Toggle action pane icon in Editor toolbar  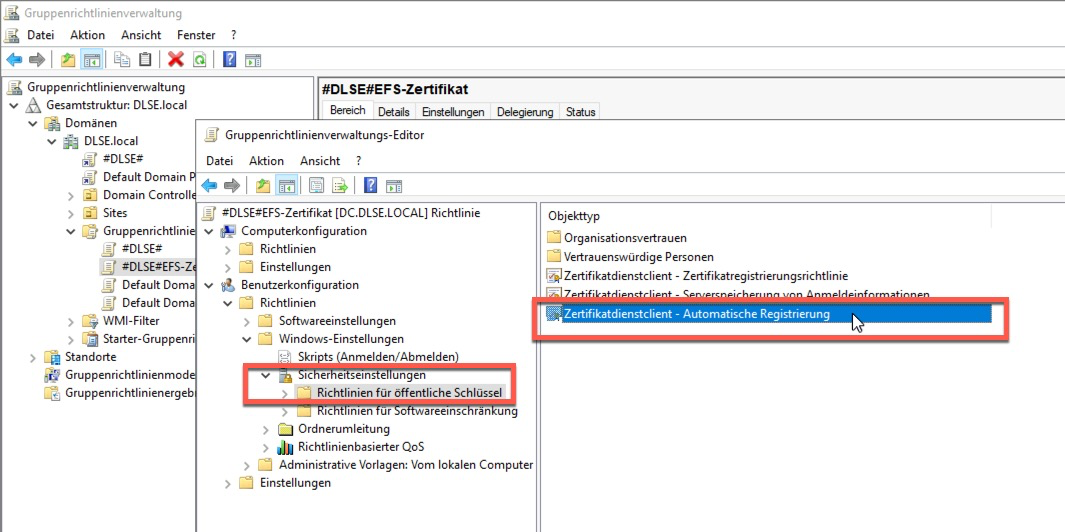(393, 185)
